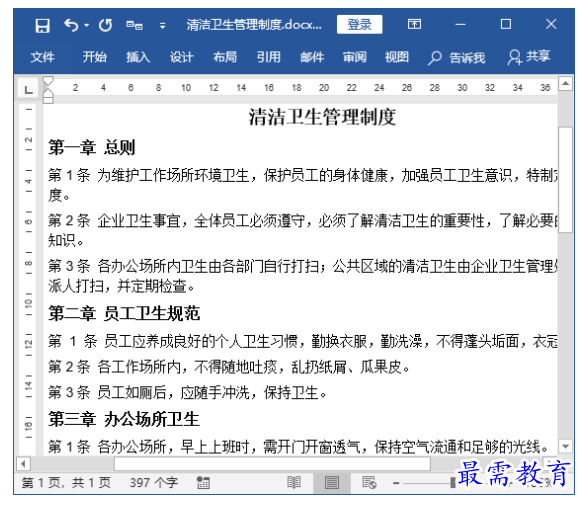Click the Redo circular arrow icon

tap(105, 25)
